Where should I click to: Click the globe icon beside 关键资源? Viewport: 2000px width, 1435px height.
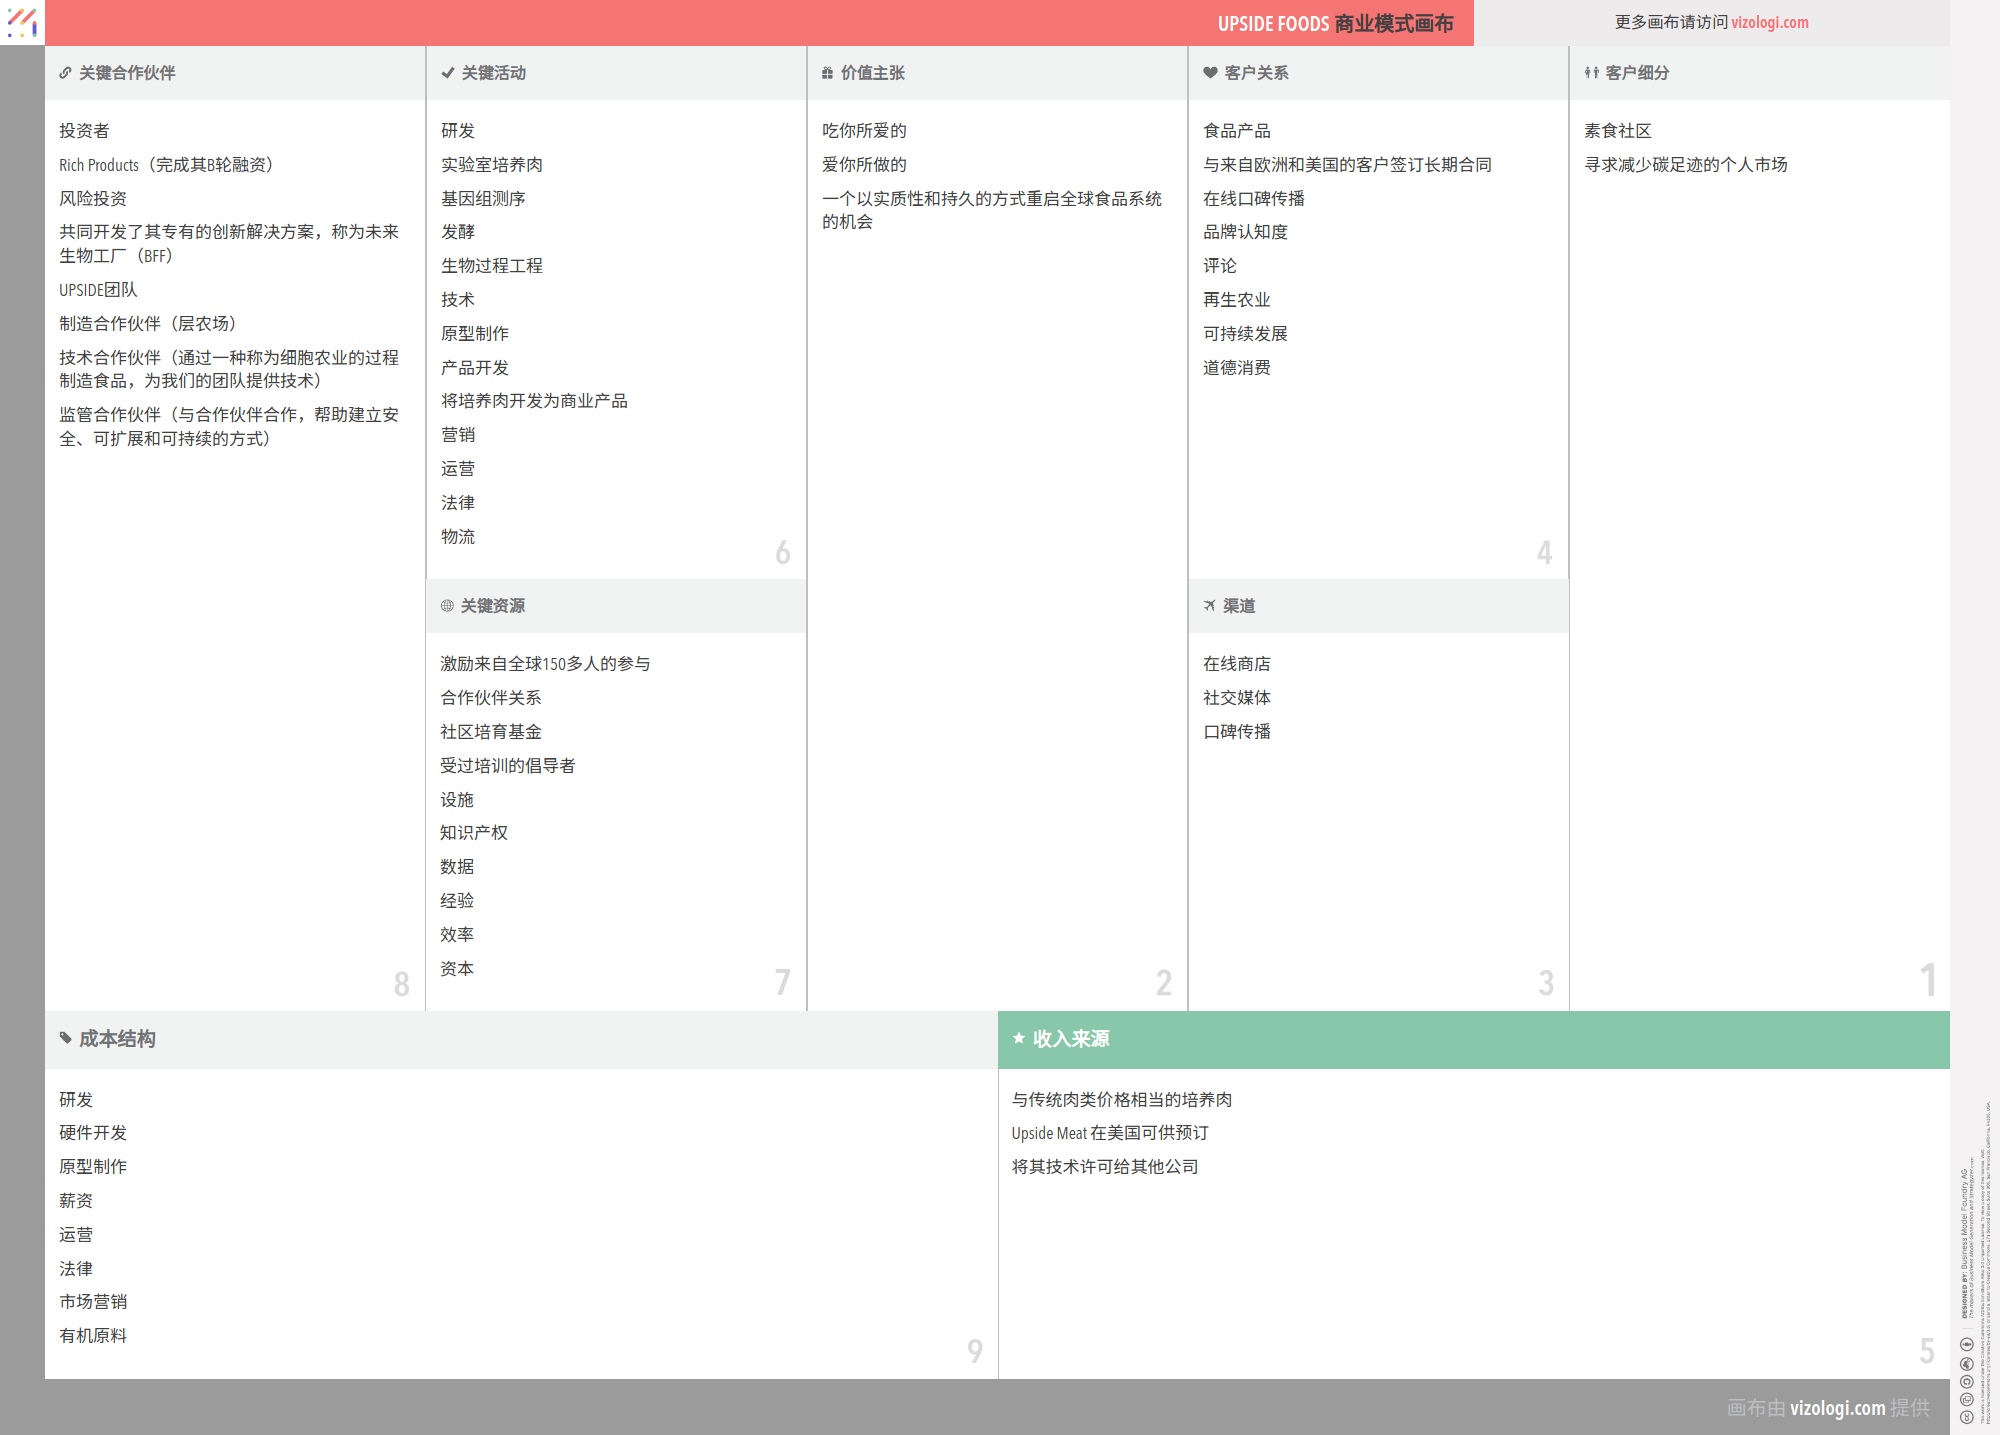[447, 606]
